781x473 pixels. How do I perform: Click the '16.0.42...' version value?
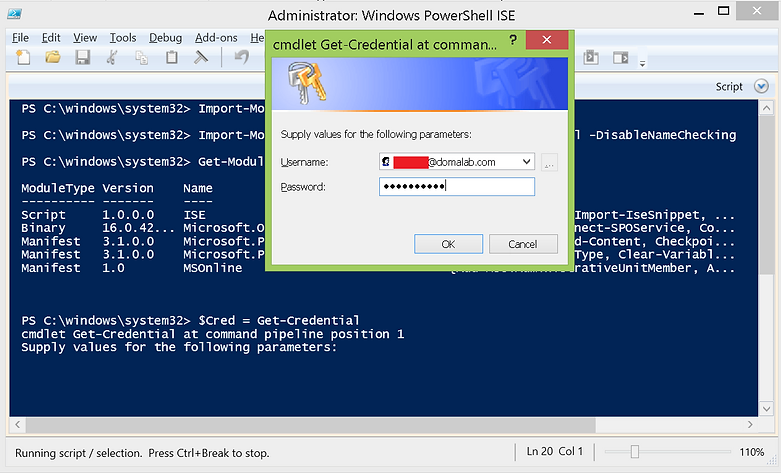(x=138, y=228)
